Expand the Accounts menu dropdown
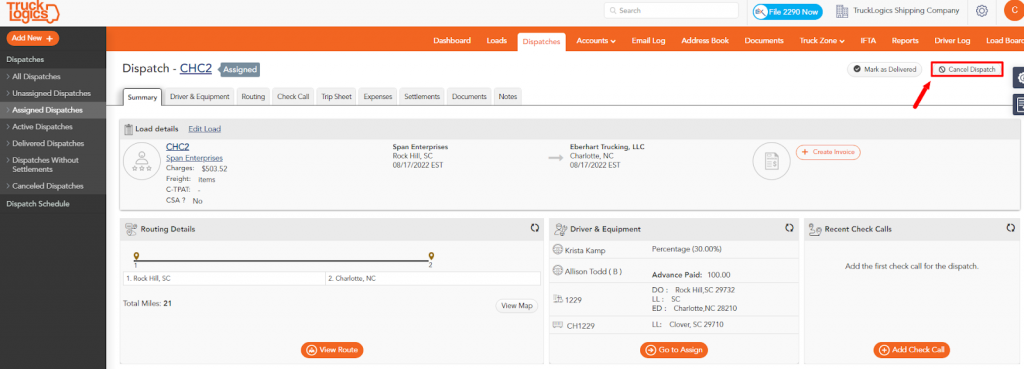This screenshot has width=1024, height=369. [596, 40]
